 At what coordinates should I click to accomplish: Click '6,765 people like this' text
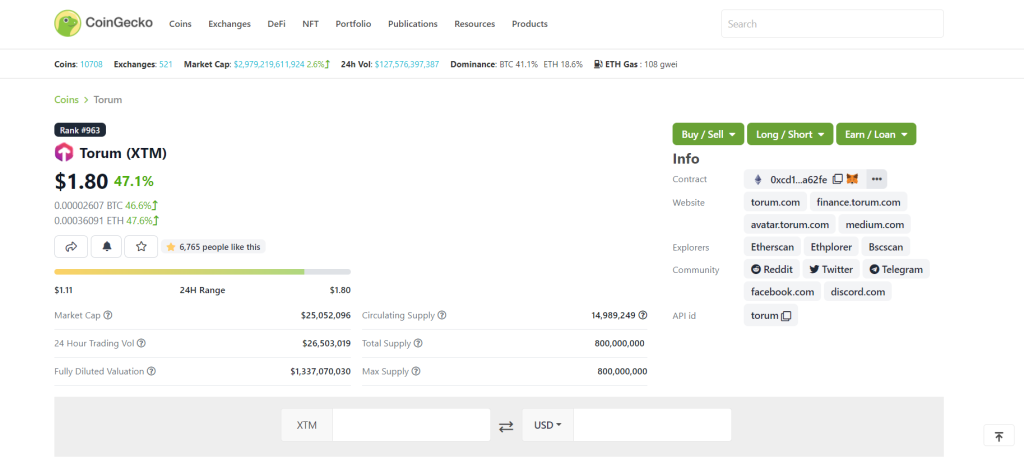pos(219,247)
